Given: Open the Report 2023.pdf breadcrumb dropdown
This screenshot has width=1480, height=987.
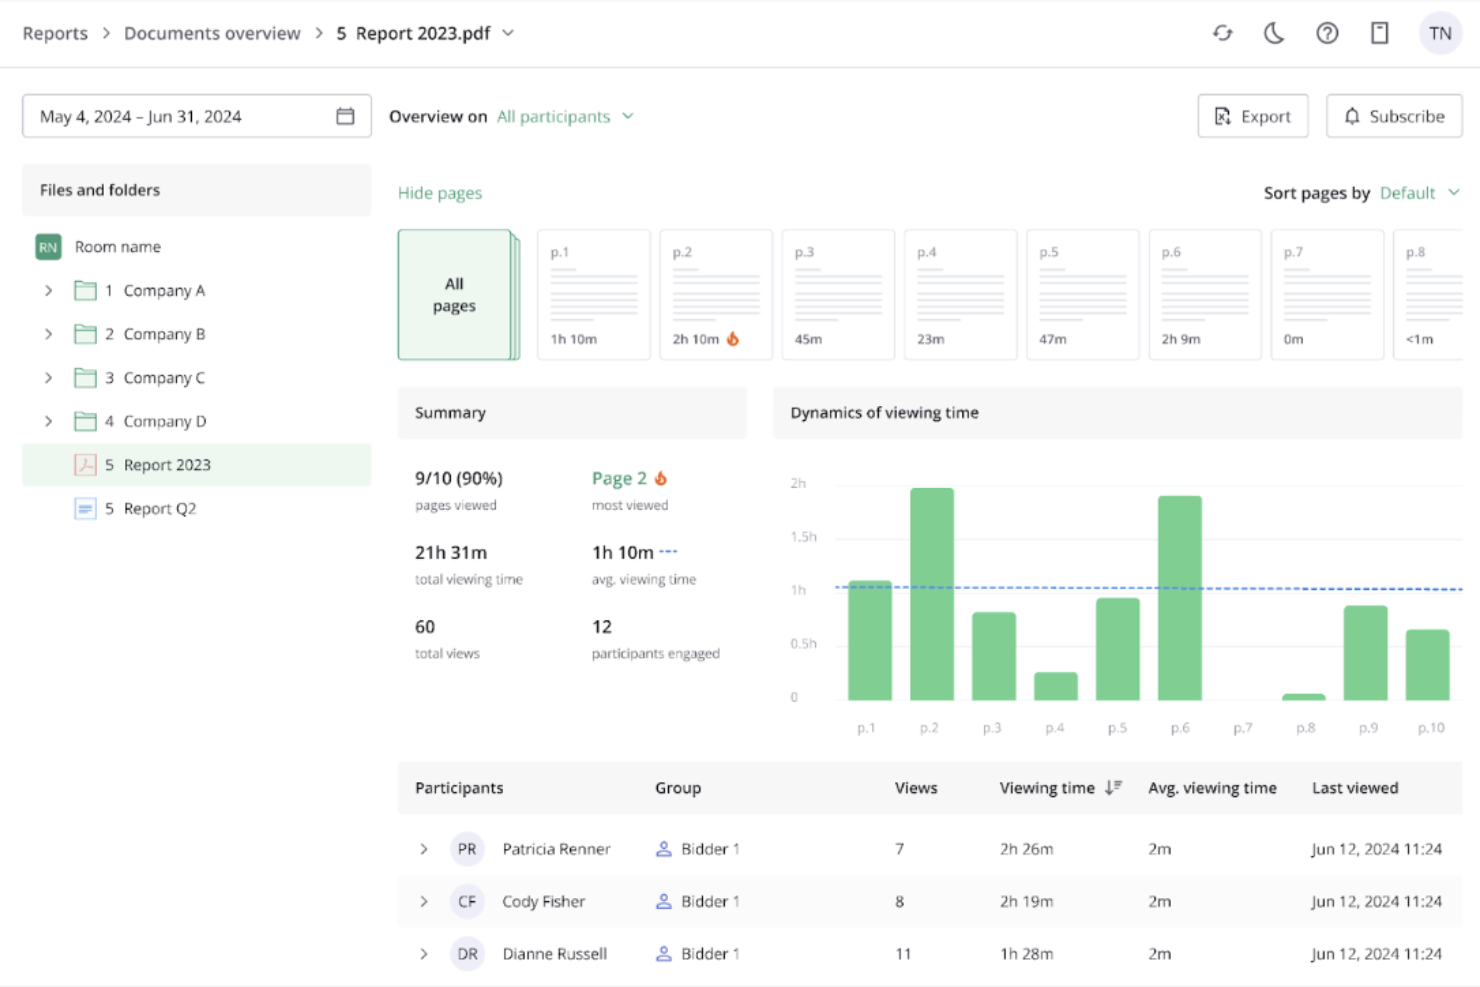Looking at the screenshot, I should tap(508, 33).
